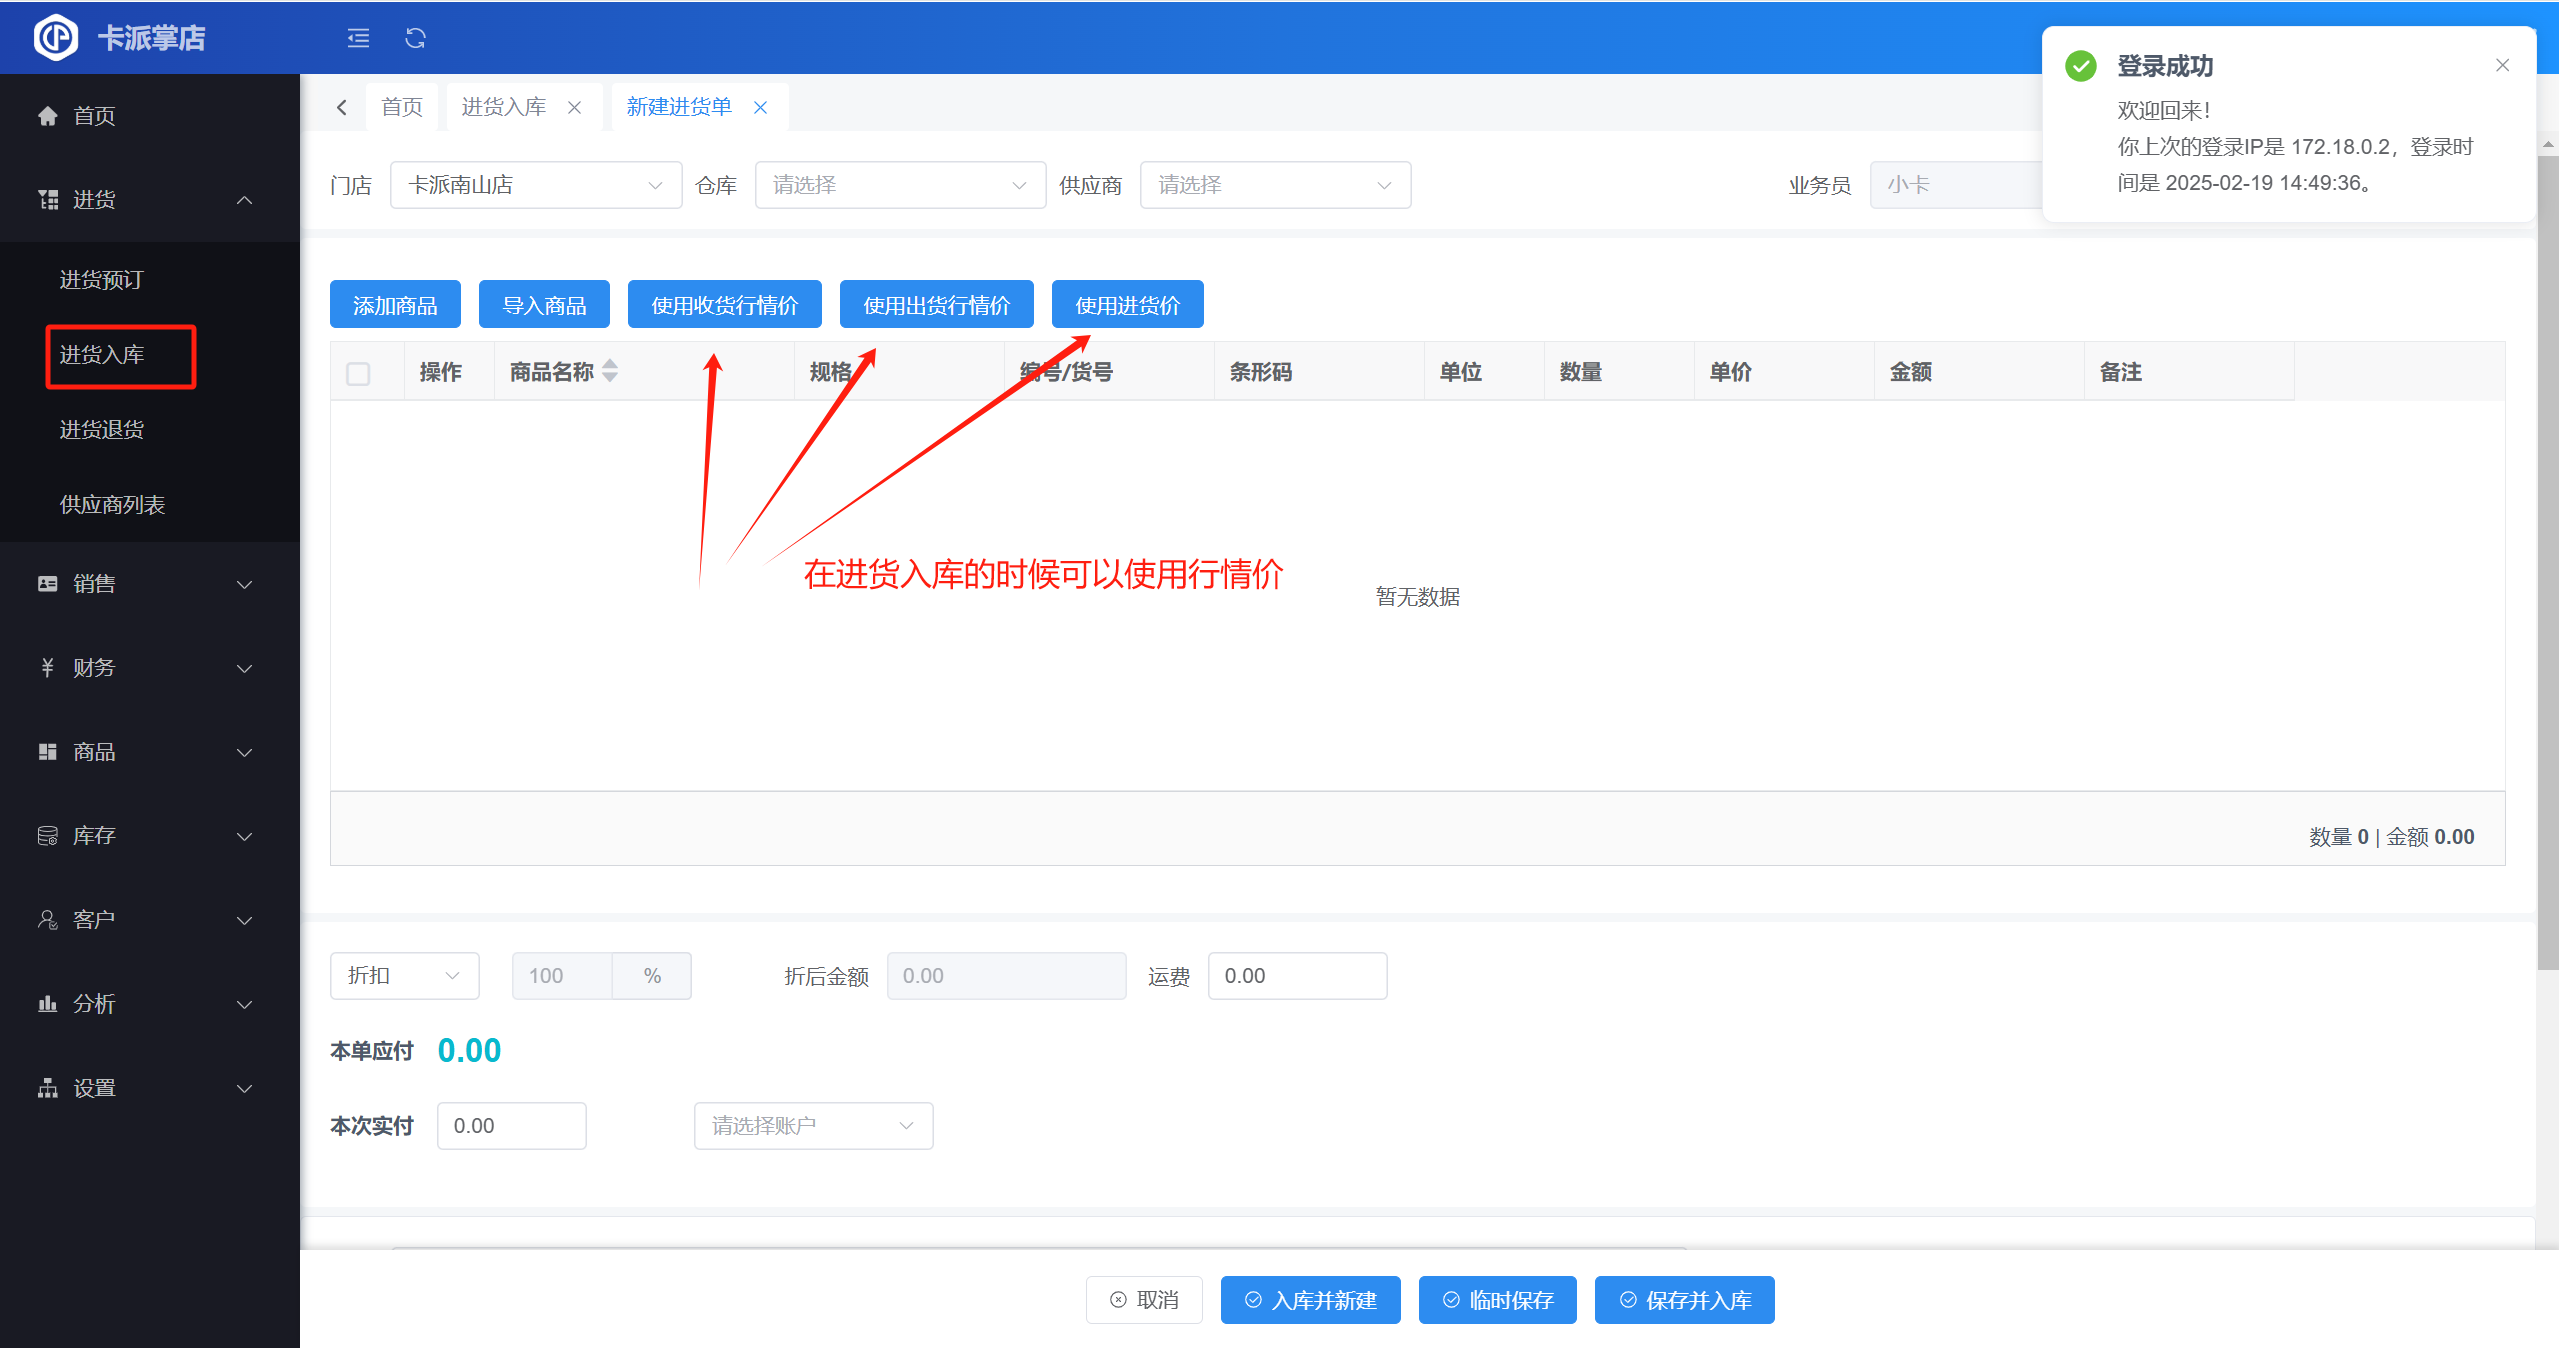This screenshot has width=2559, height=1348.
Task: Open the 请选择账户 dropdown
Action: pyautogui.click(x=812, y=1126)
